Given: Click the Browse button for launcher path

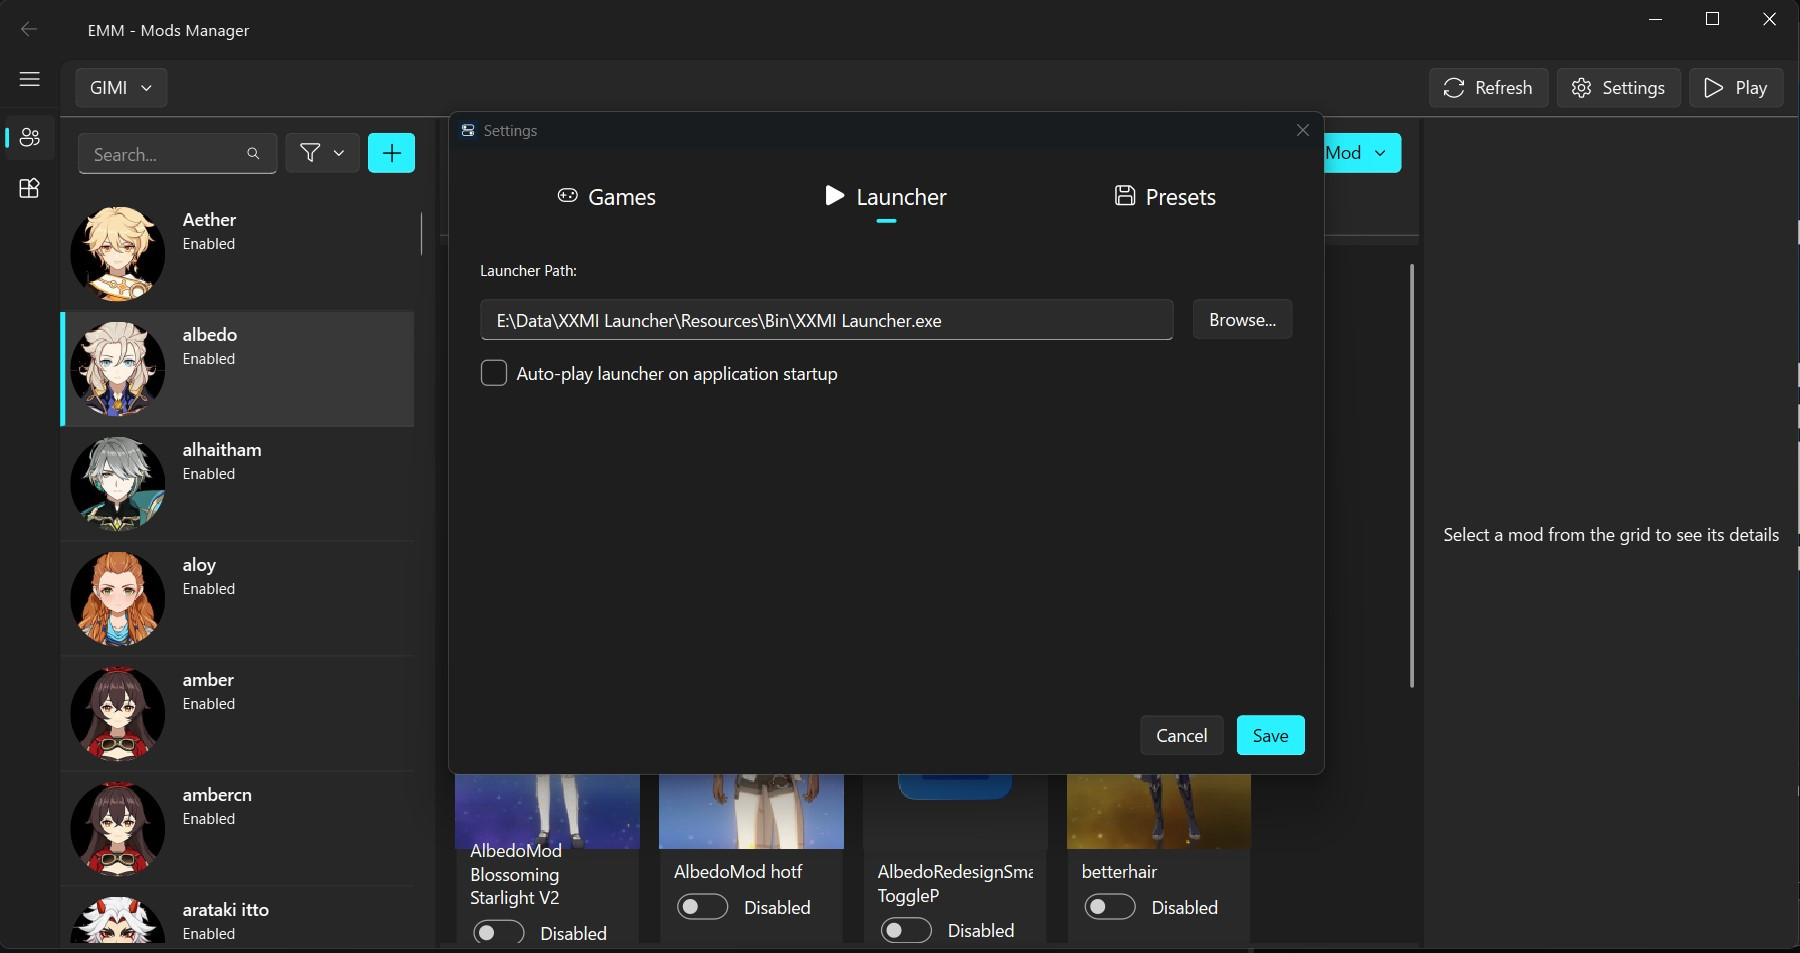Looking at the screenshot, I should pyautogui.click(x=1242, y=320).
